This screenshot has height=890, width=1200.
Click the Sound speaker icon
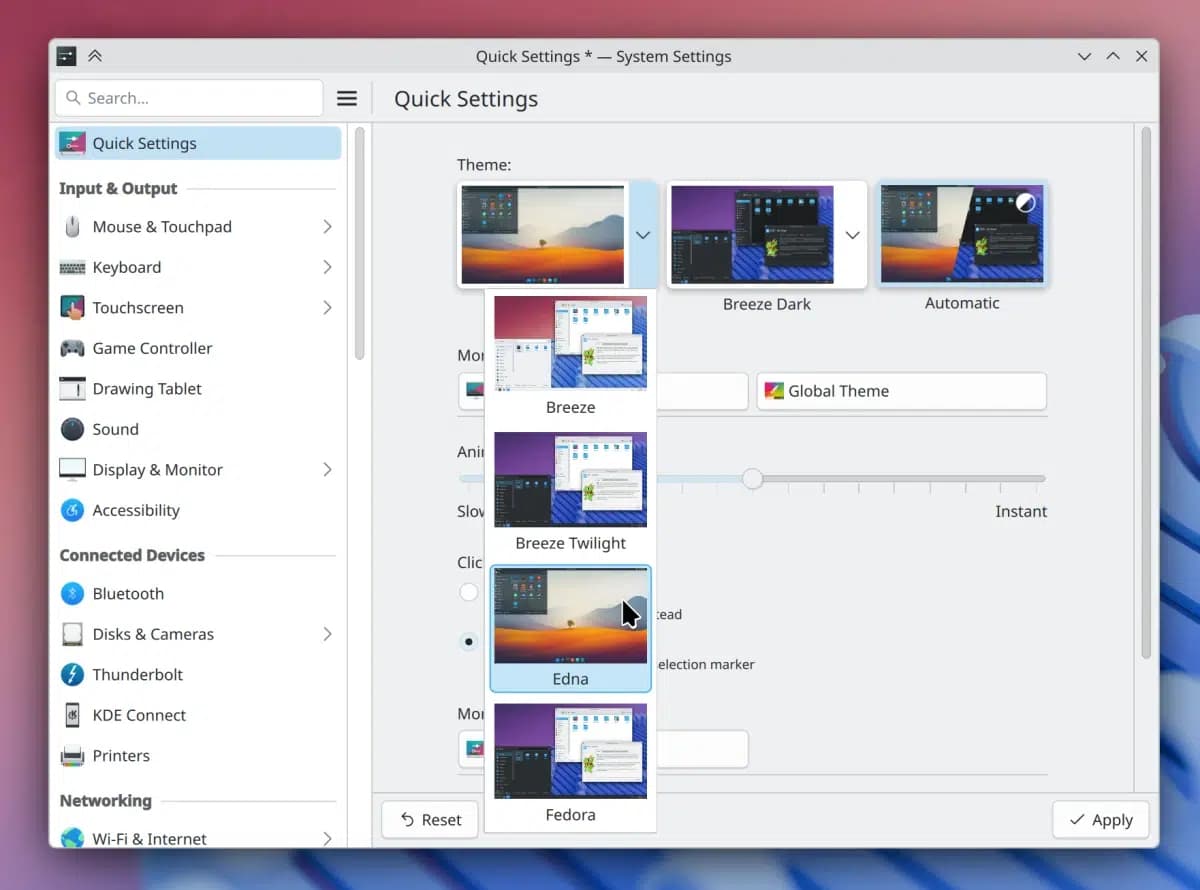point(72,429)
